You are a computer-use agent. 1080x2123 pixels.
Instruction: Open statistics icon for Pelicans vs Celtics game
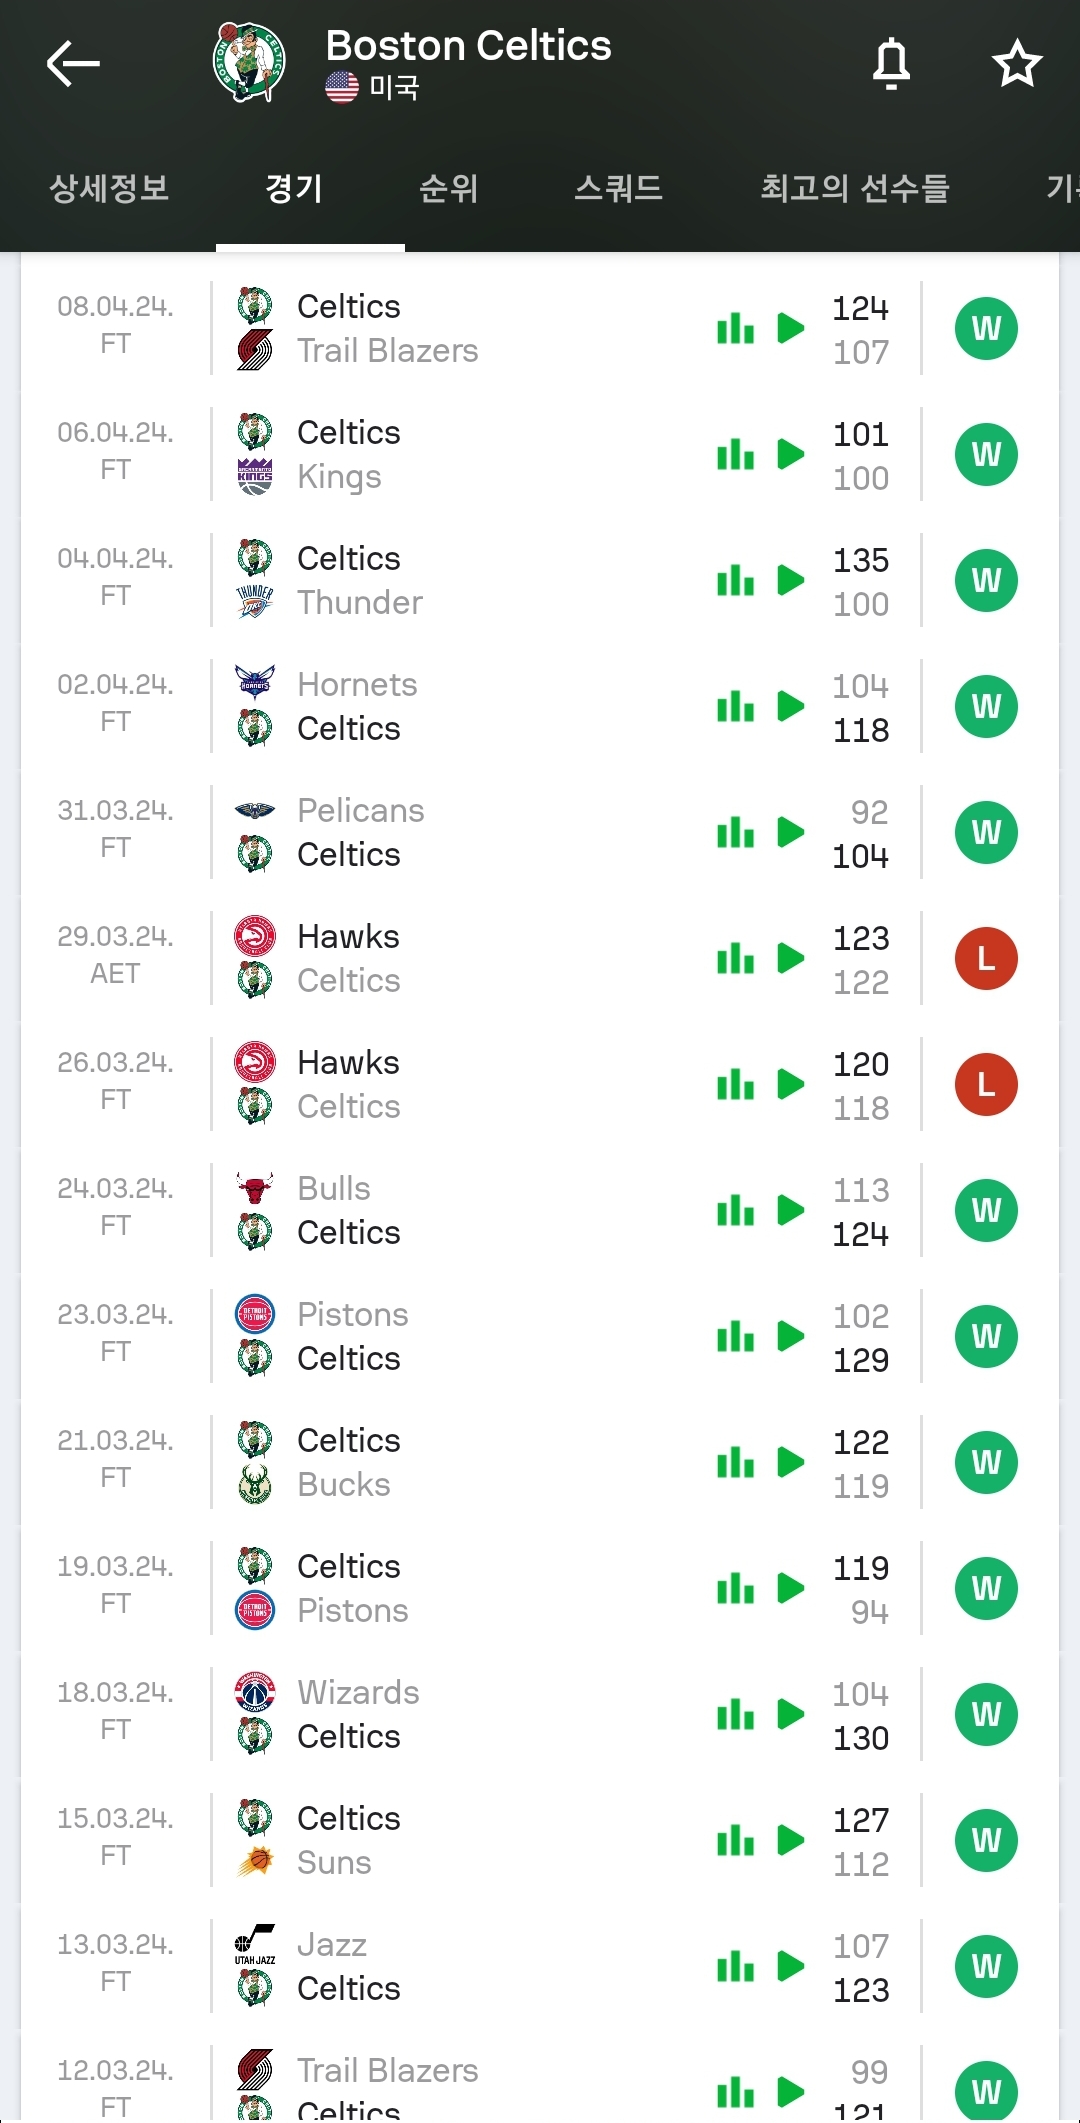tap(736, 832)
